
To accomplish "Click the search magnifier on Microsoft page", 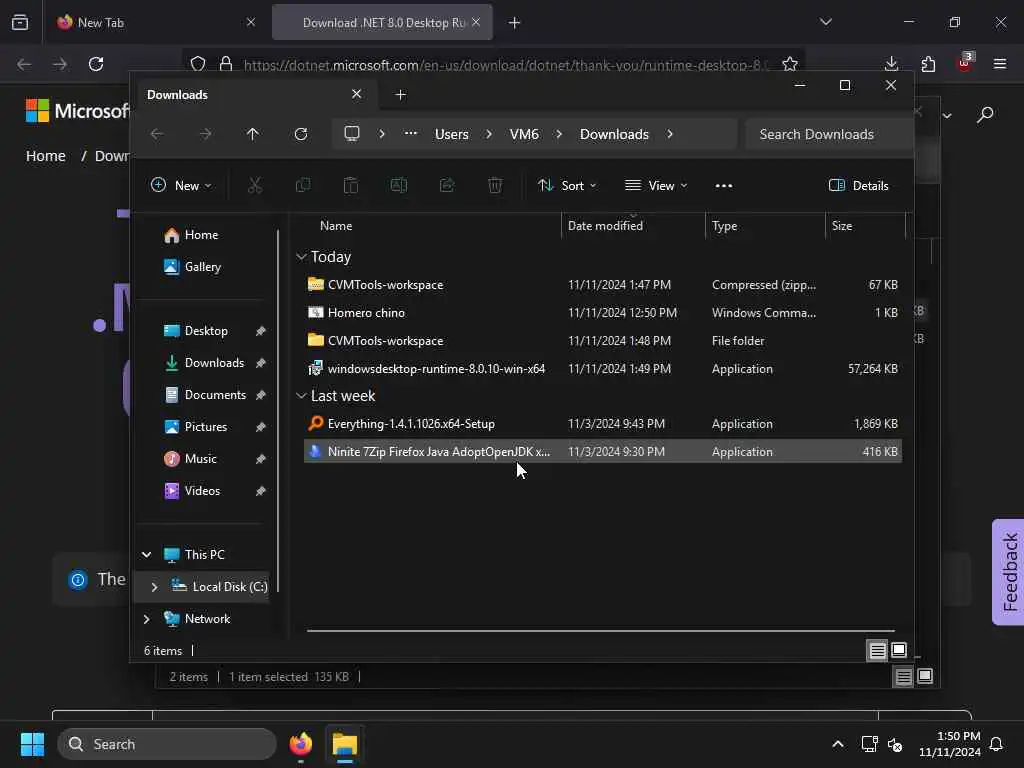I will (x=985, y=115).
